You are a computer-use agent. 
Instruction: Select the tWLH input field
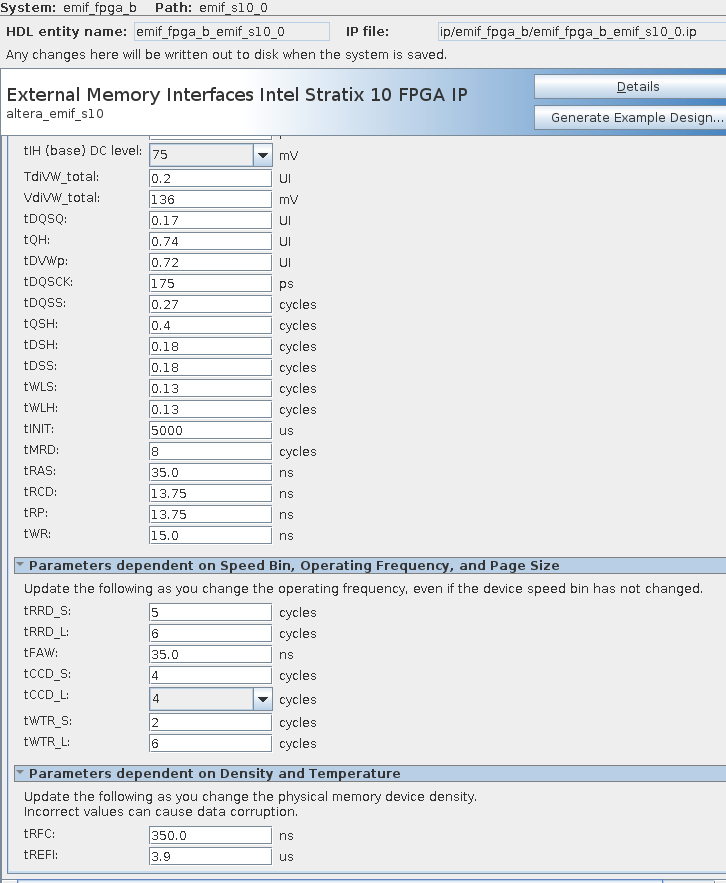tap(211, 409)
